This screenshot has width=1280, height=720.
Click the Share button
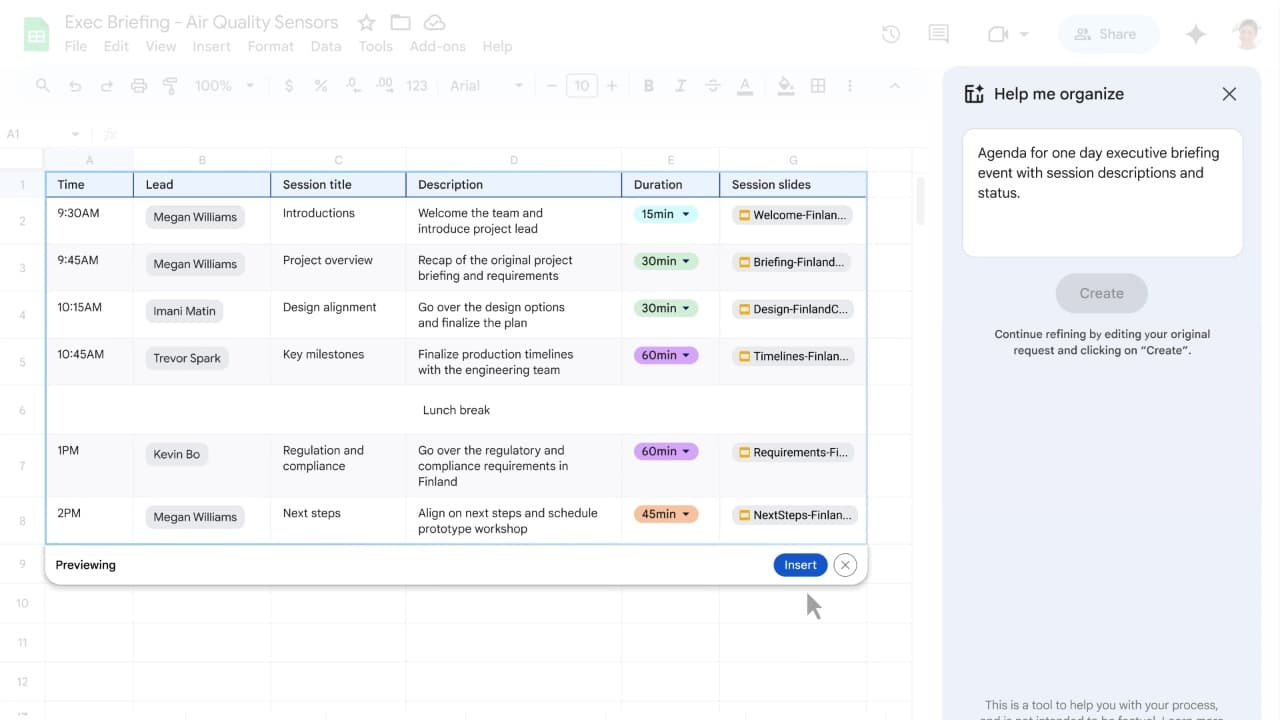pyautogui.click(x=1106, y=34)
